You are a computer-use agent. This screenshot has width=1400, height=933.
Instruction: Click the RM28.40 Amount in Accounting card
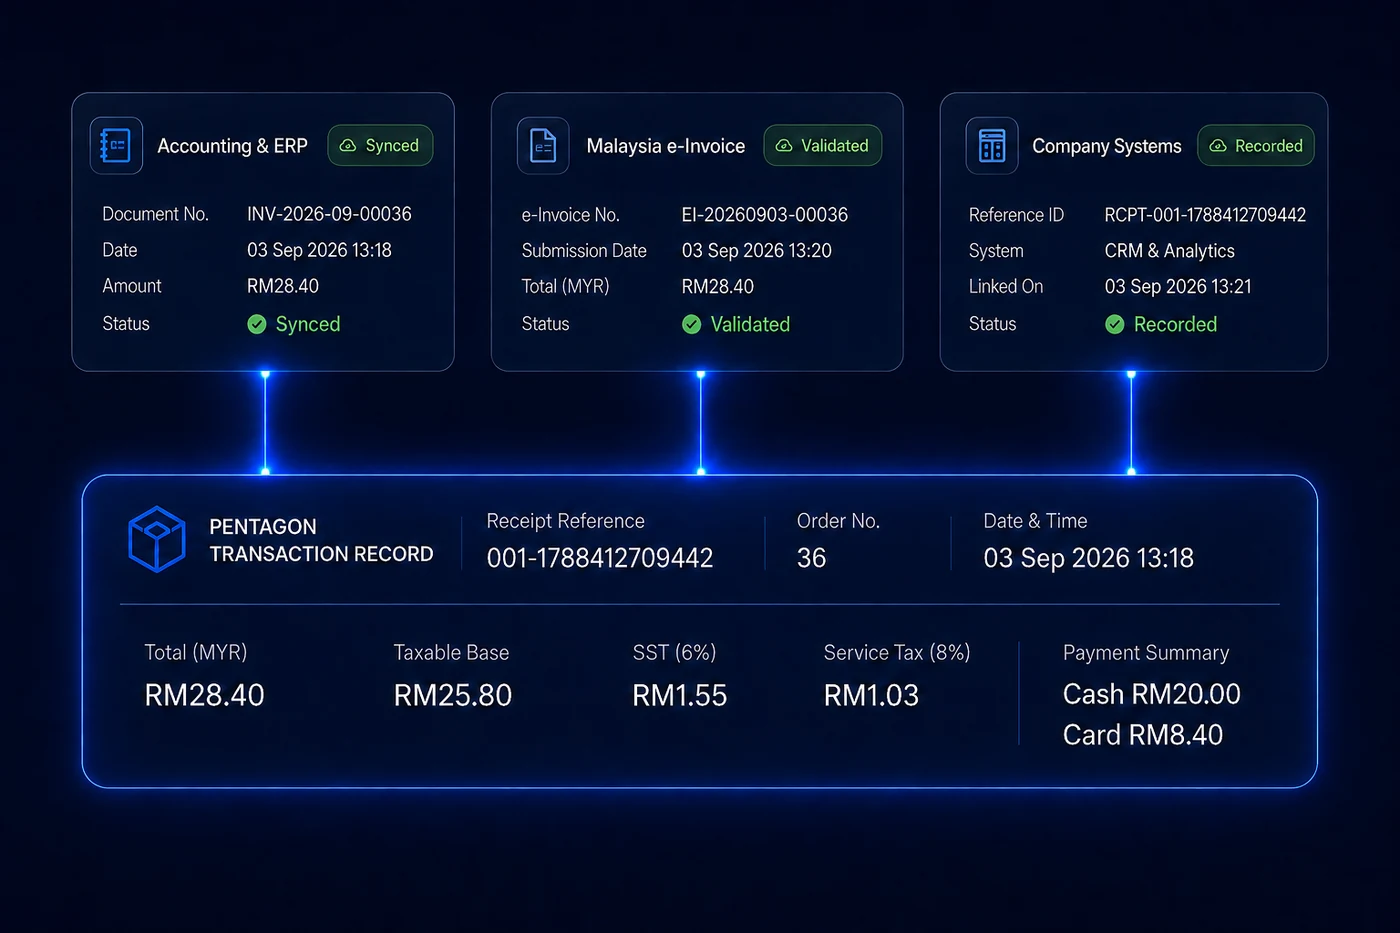coord(283,286)
